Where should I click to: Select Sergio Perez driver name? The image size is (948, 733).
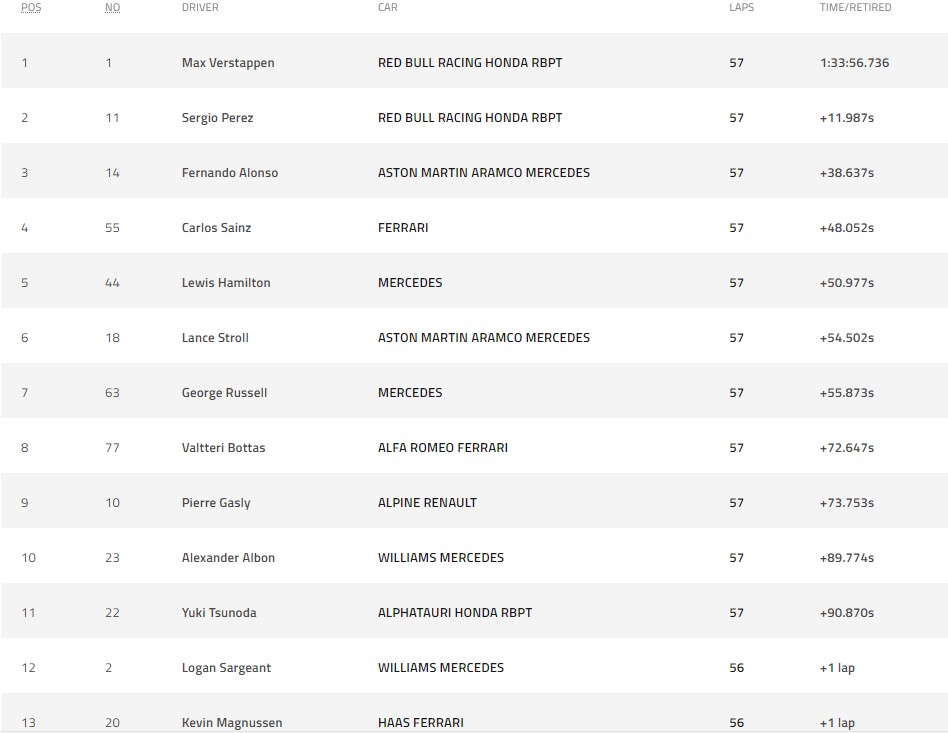(x=217, y=118)
